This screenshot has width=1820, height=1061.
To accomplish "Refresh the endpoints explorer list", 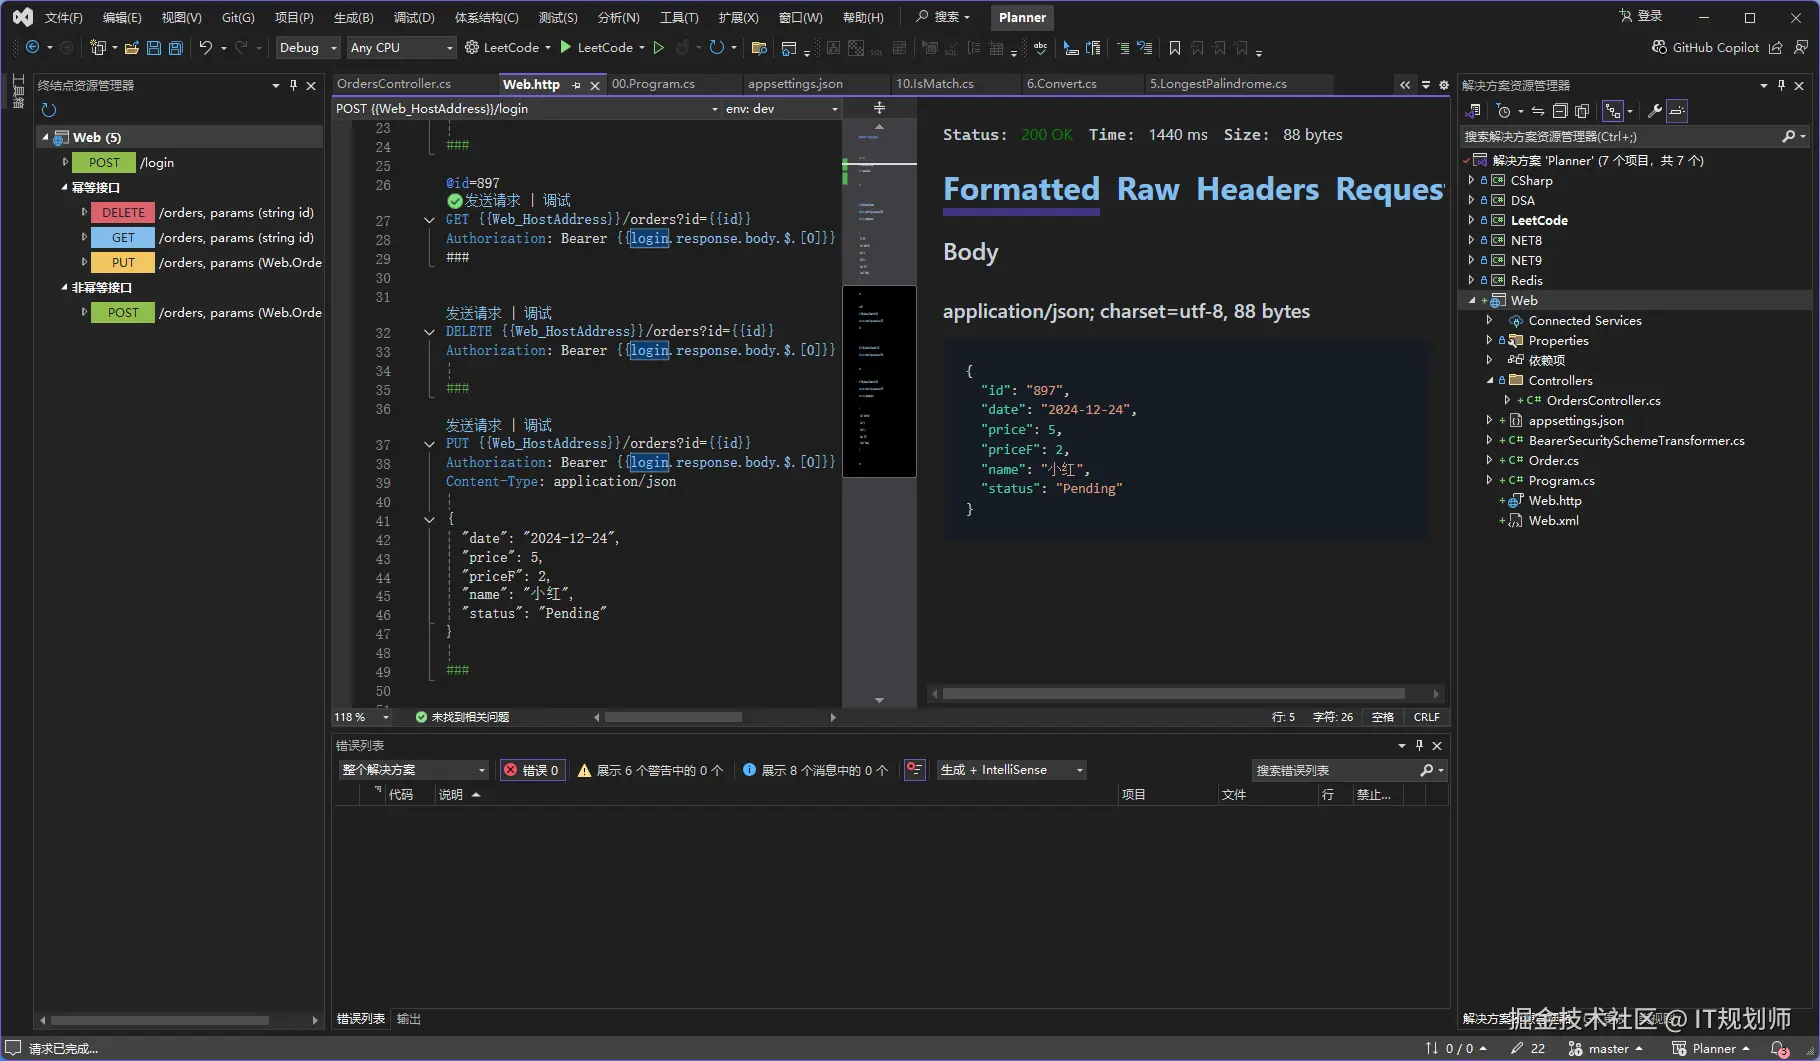I will point(49,110).
